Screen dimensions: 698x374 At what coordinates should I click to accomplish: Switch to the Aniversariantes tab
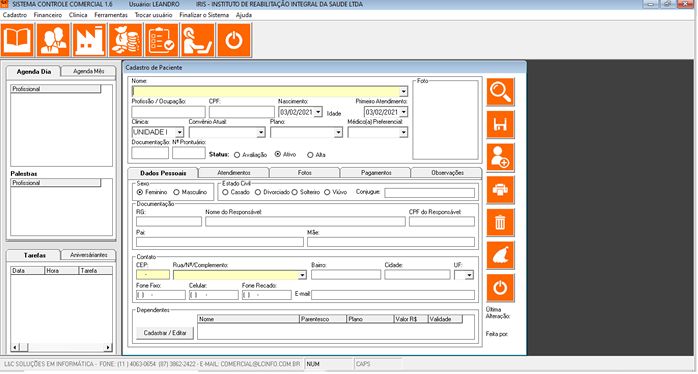[89, 255]
